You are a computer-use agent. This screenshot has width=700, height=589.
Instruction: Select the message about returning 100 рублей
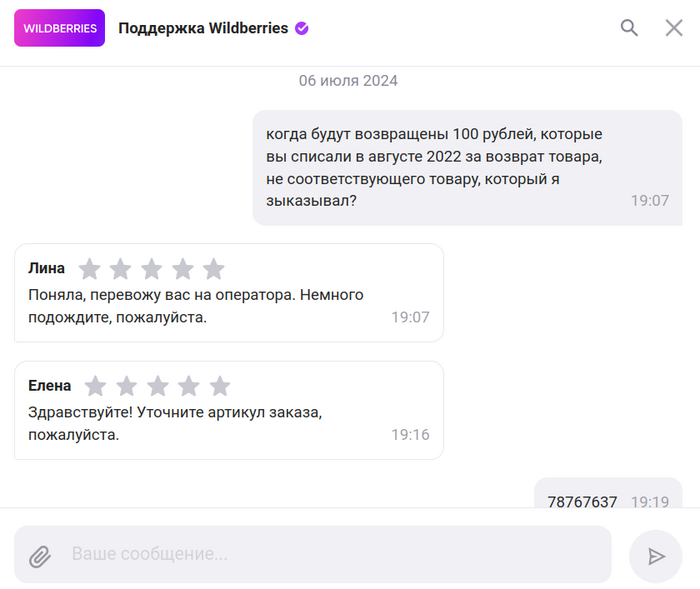pyautogui.click(x=467, y=167)
